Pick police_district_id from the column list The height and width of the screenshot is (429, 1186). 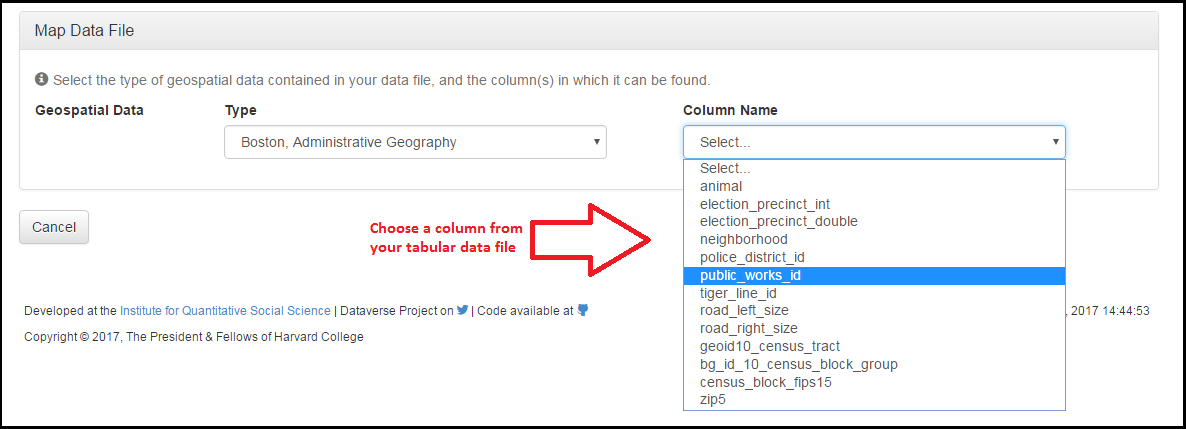tap(874, 258)
